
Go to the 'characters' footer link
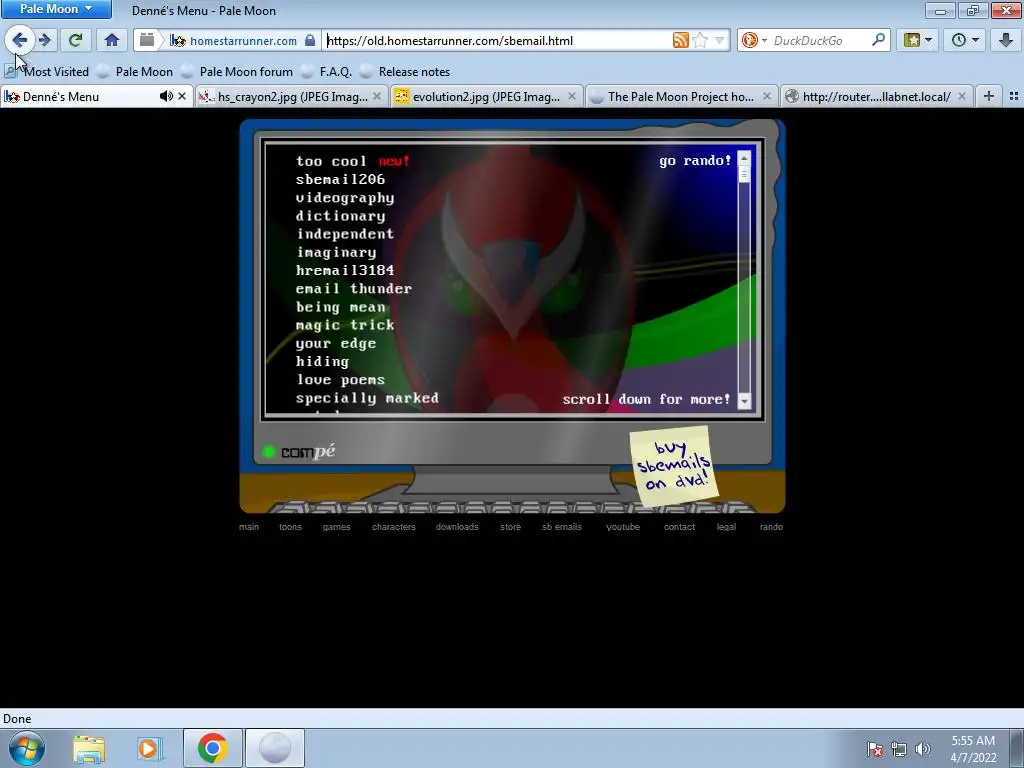(x=394, y=527)
